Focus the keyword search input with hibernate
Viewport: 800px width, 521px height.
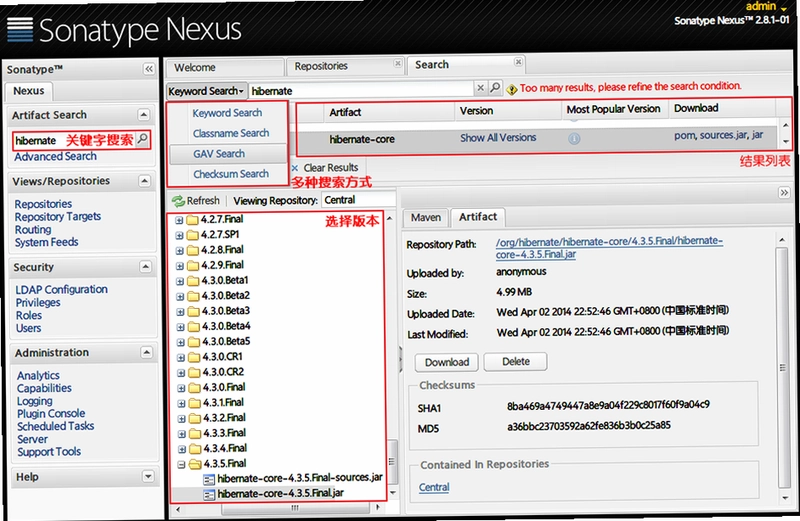tap(362, 91)
